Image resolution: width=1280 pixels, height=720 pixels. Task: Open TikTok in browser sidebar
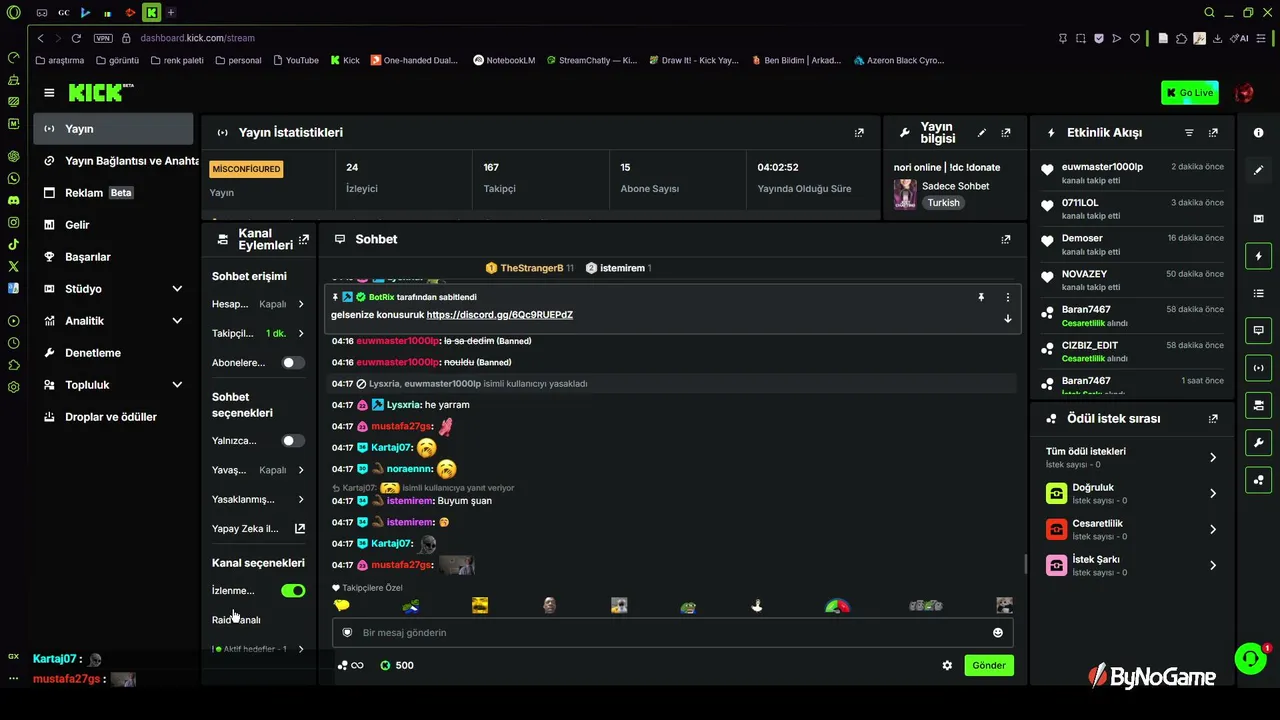(13, 244)
